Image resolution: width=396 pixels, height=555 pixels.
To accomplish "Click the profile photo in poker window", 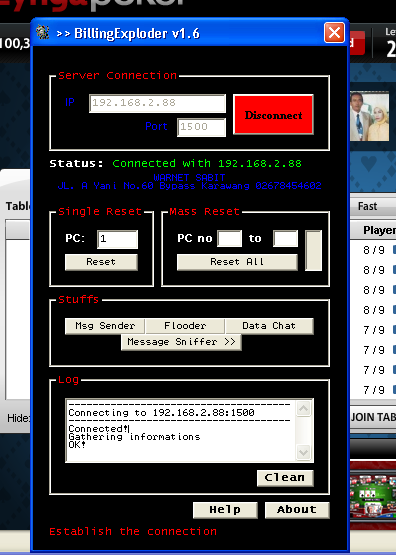I will (x=369, y=116).
